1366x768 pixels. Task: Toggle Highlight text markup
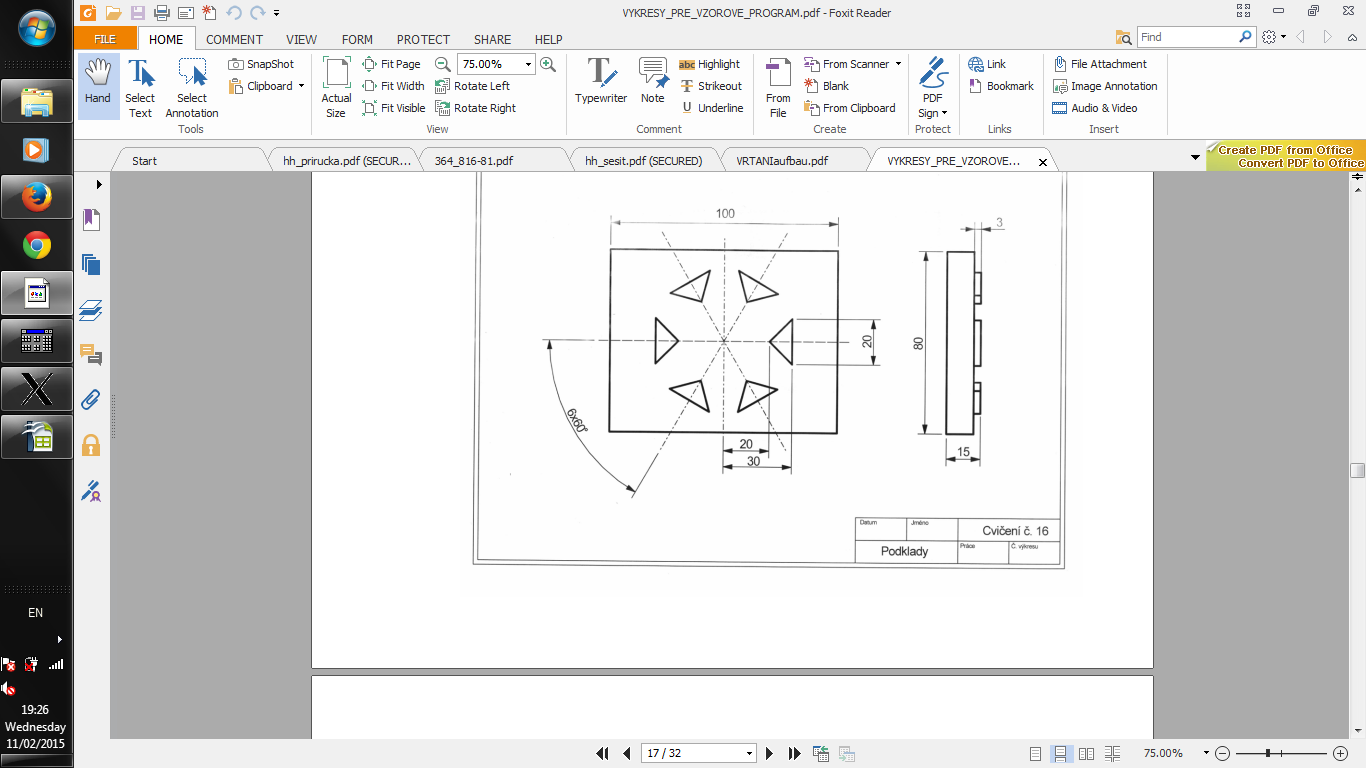click(709, 64)
